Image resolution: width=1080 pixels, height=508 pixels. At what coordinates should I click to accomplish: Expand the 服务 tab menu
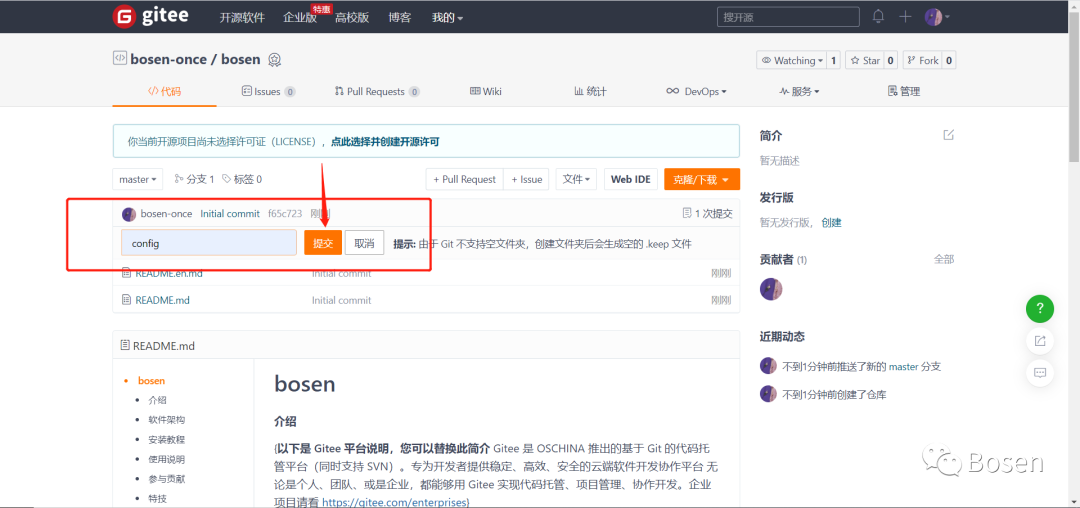(x=799, y=92)
